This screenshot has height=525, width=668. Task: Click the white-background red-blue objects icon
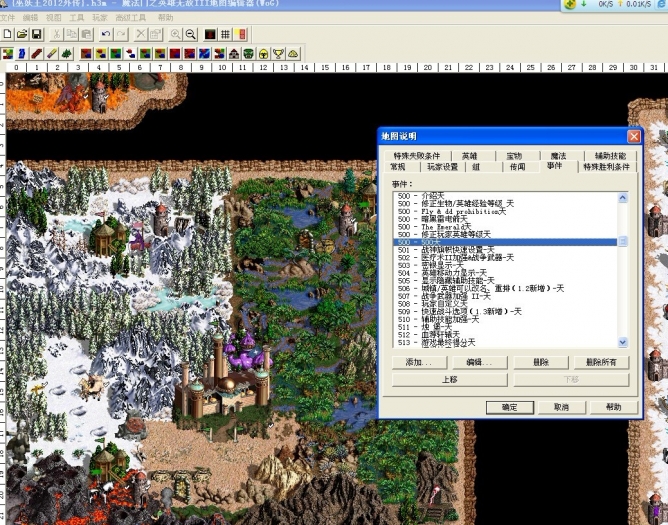point(131,54)
